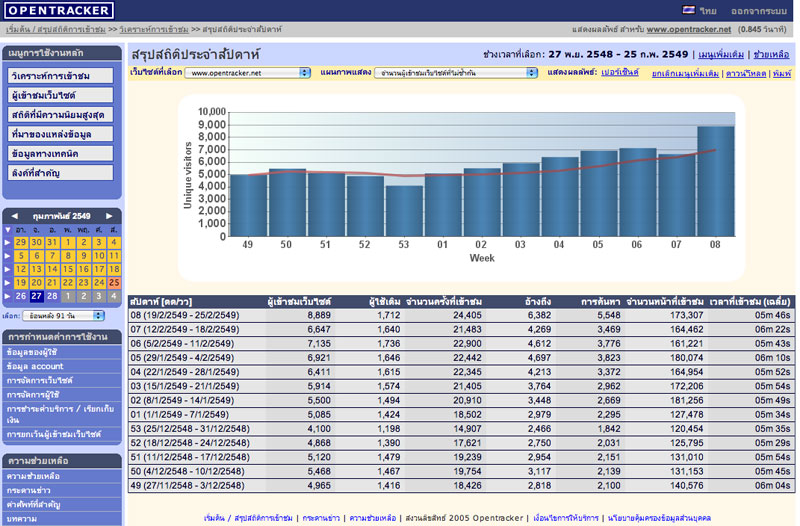
Task: Click the OPENTRACKER logo
Action: click(x=59, y=10)
